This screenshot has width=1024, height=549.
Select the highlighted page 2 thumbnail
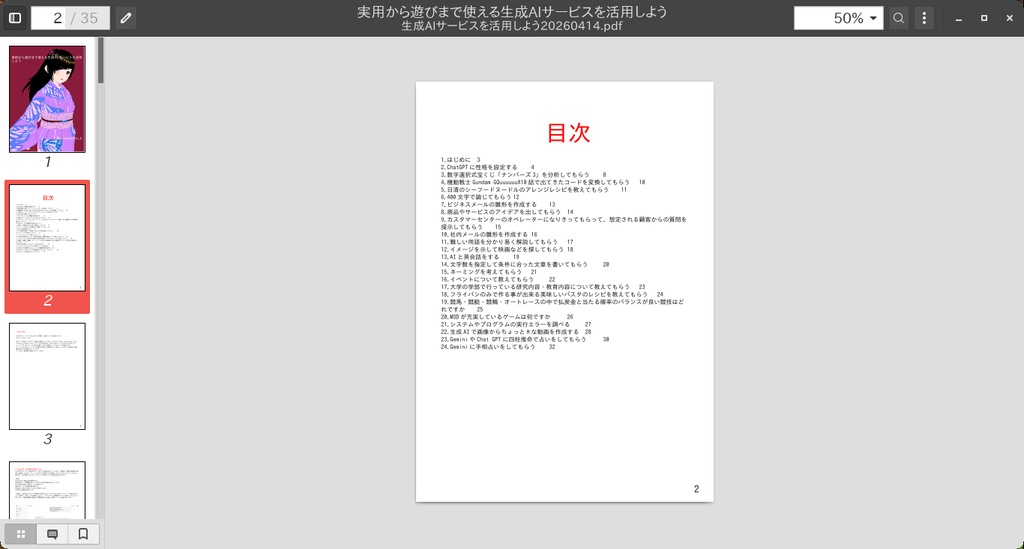[47, 238]
